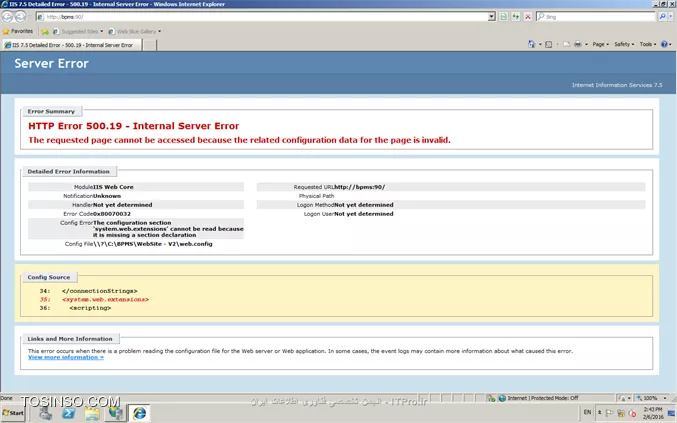Click config line 35 system.web.extensions
This screenshot has width=677, height=423.
[x=105, y=299]
